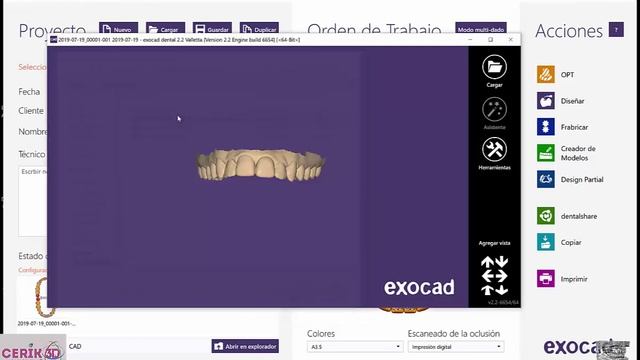
Task: Open the Frabricar action icon
Action: (546, 127)
